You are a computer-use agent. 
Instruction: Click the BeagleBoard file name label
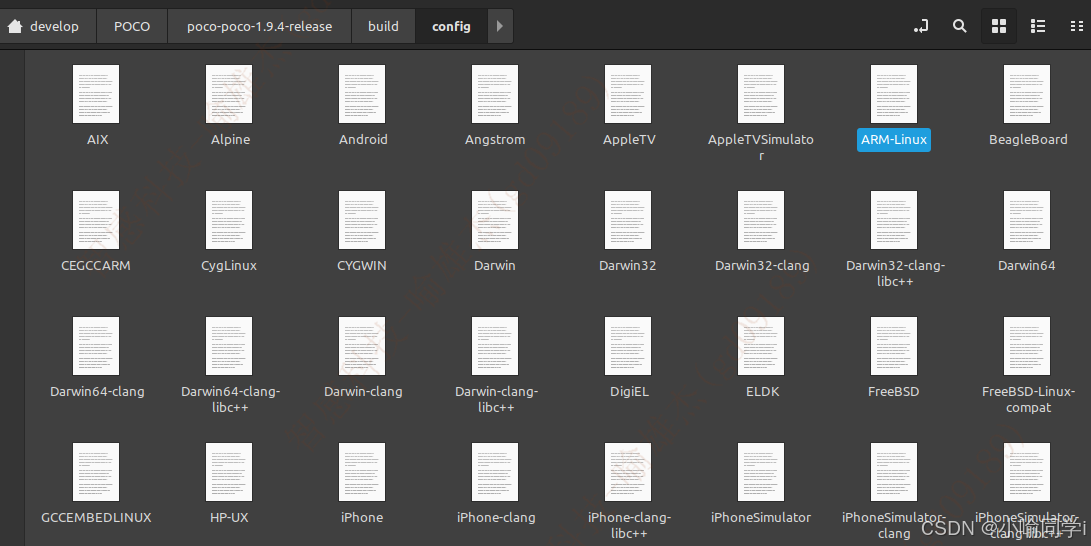(x=1028, y=139)
